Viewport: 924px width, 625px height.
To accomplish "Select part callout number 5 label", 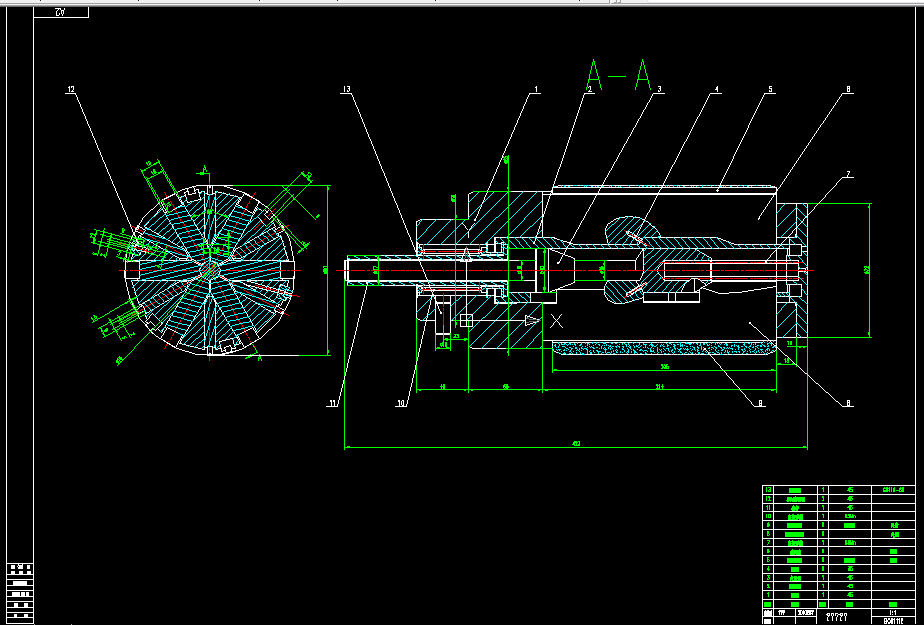I will point(770,90).
